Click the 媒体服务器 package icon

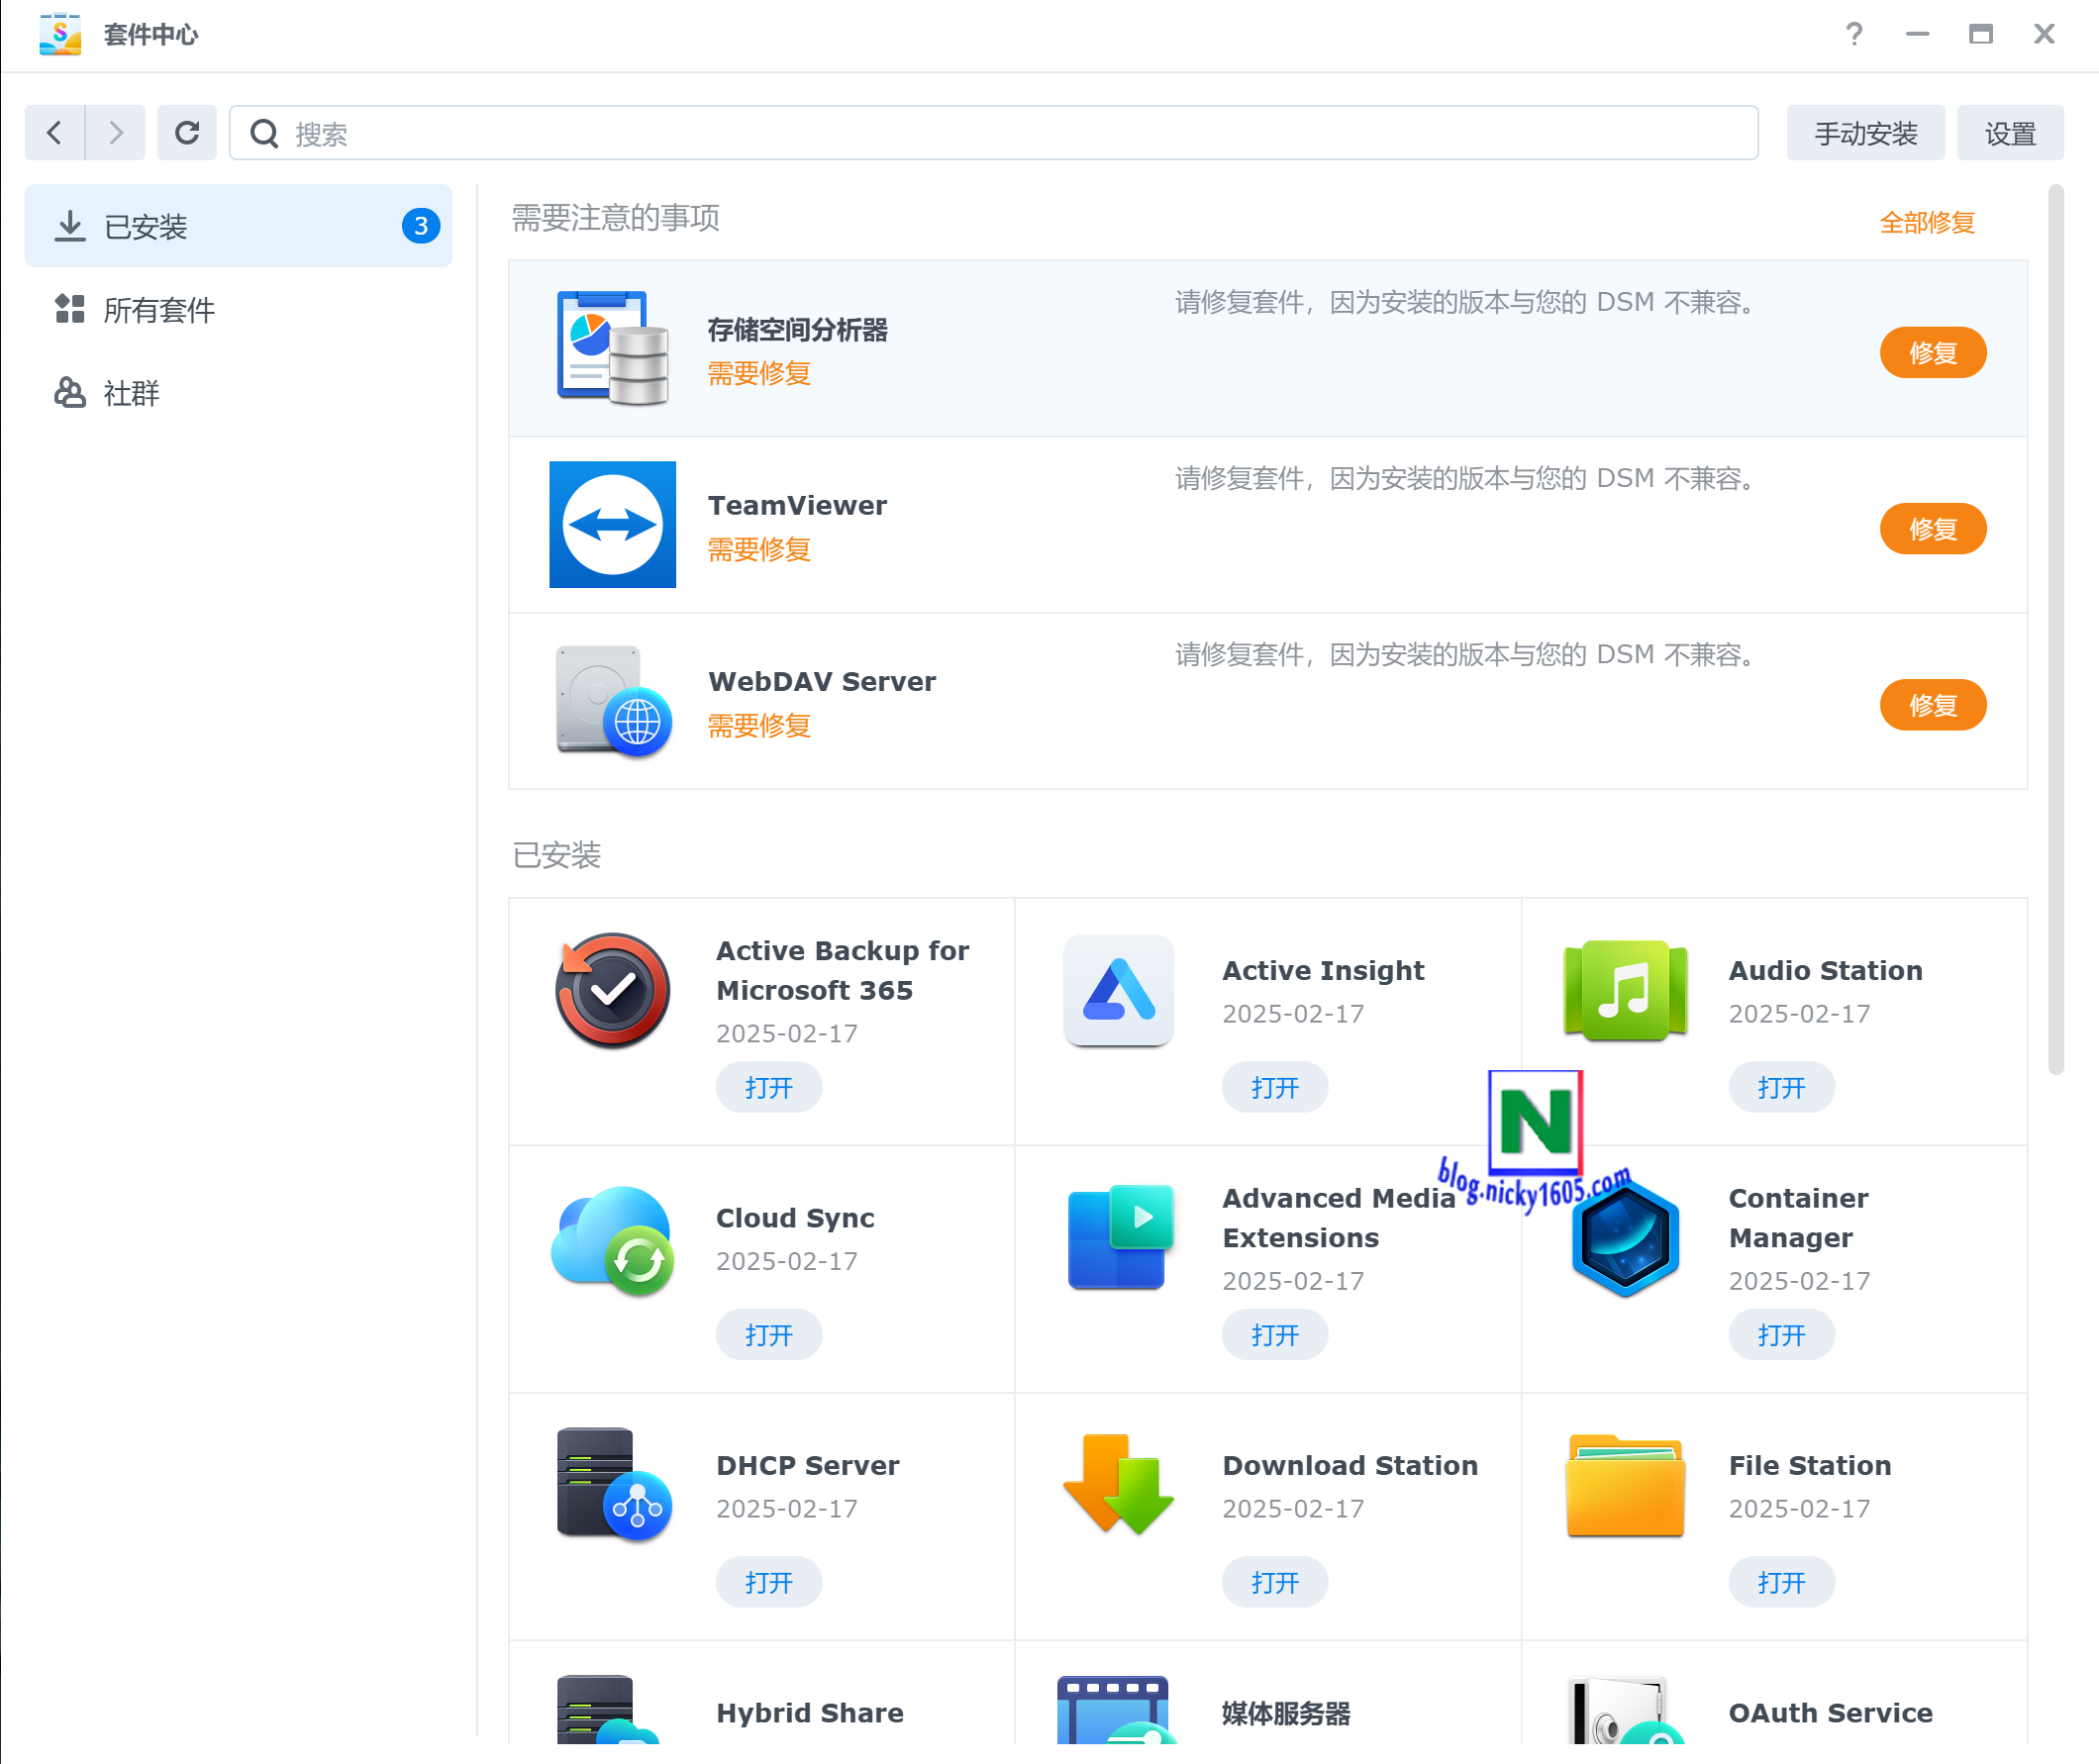pos(1116,1709)
